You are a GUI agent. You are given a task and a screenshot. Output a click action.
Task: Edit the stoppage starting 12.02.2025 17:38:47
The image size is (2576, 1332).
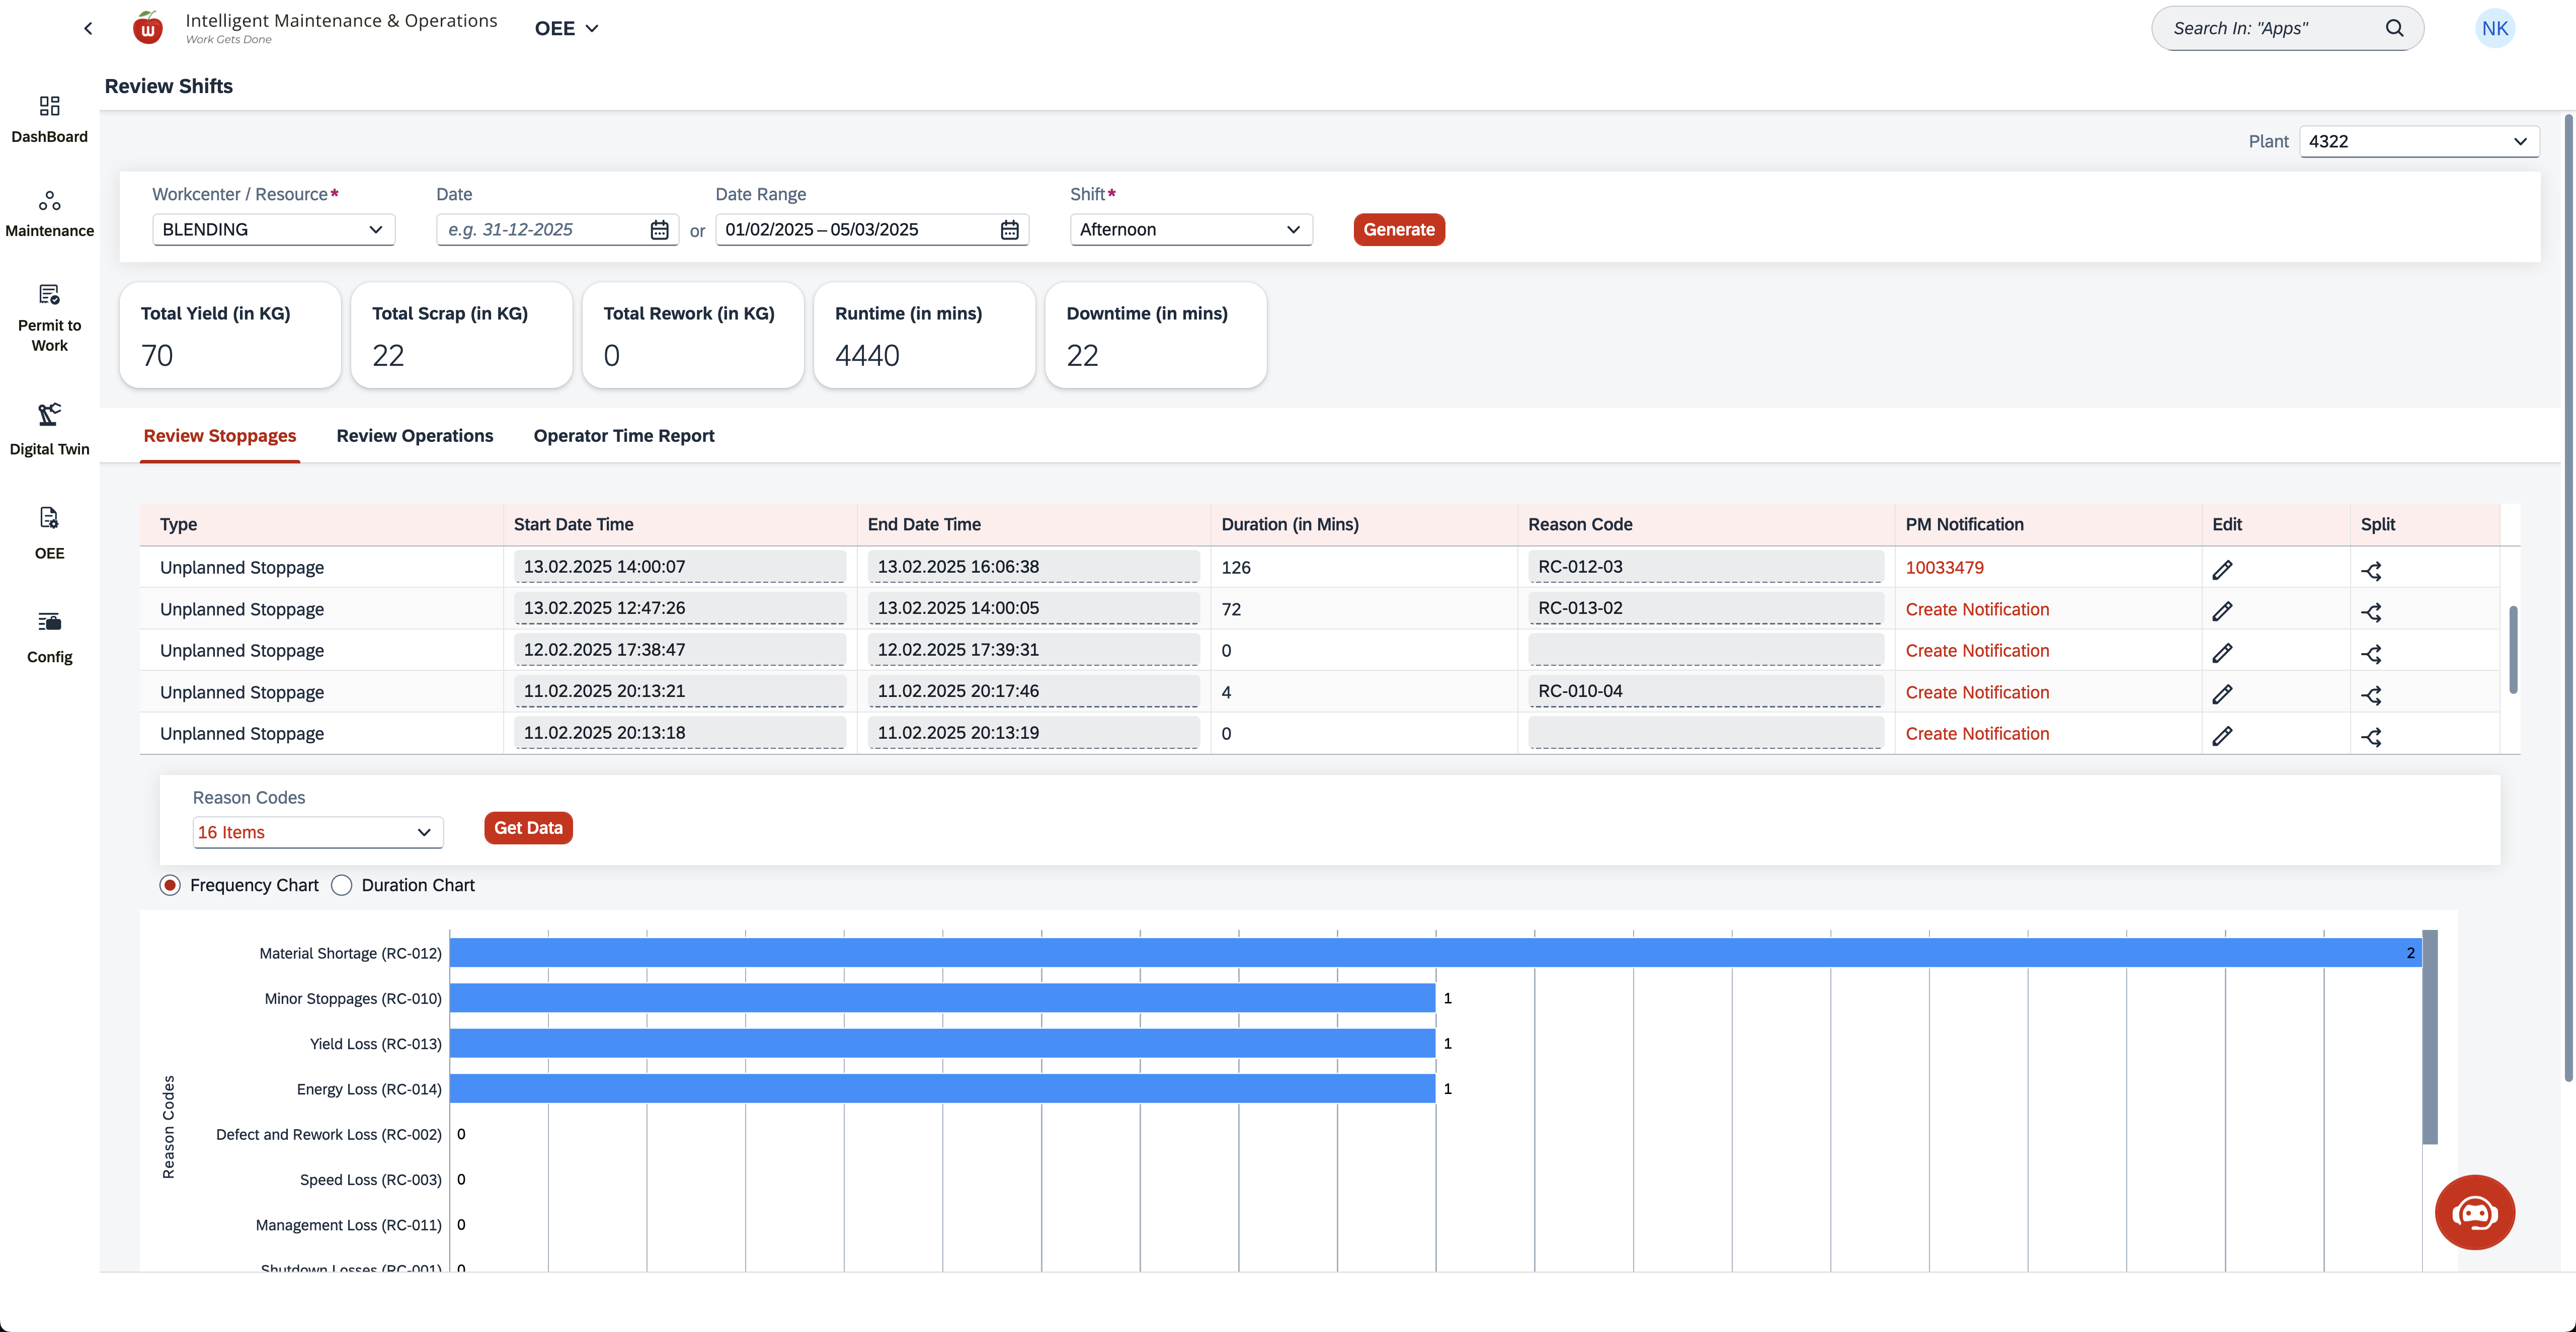click(2222, 653)
